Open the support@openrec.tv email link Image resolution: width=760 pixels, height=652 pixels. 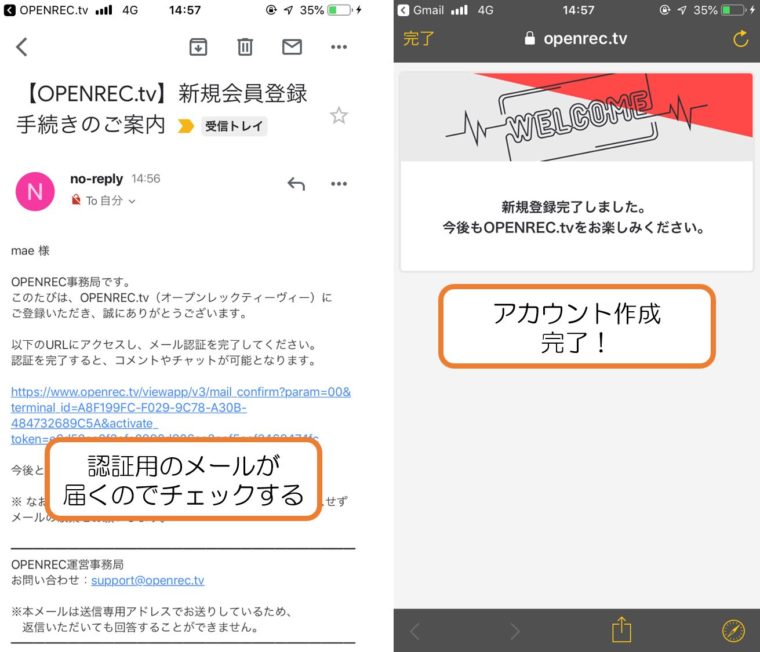pos(148,580)
